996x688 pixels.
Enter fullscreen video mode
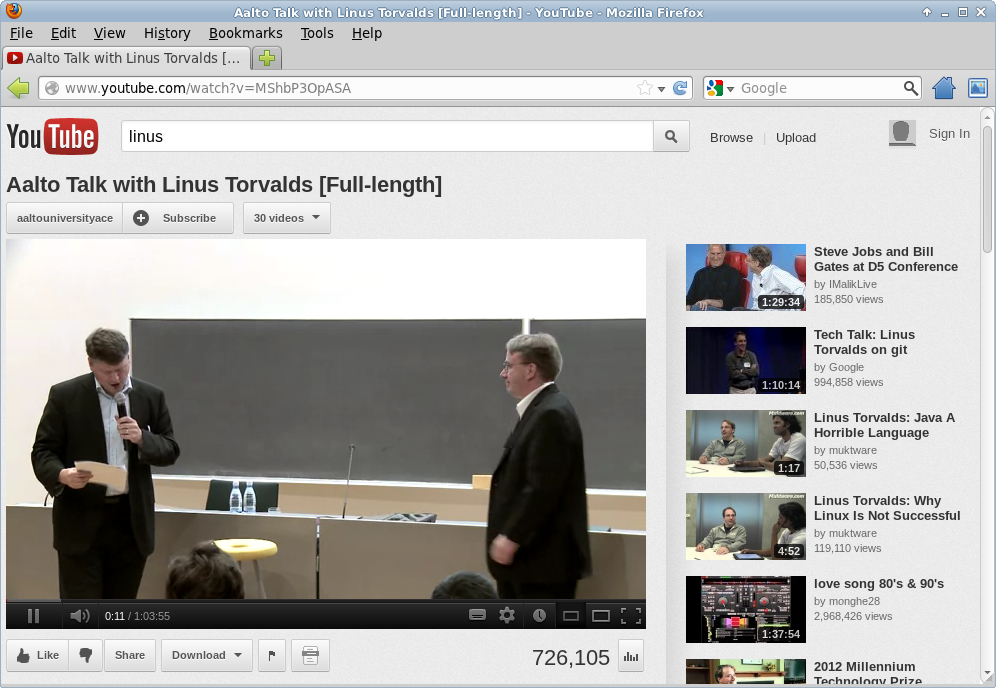[x=631, y=615]
